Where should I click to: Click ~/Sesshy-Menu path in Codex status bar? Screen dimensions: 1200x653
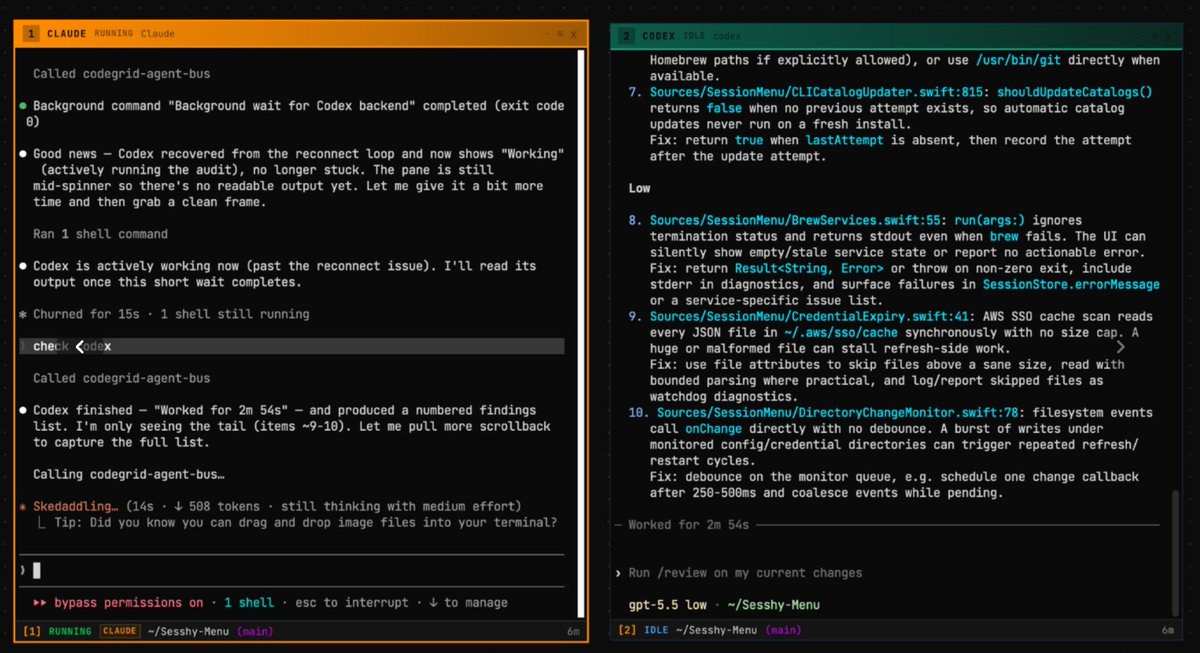click(x=719, y=630)
